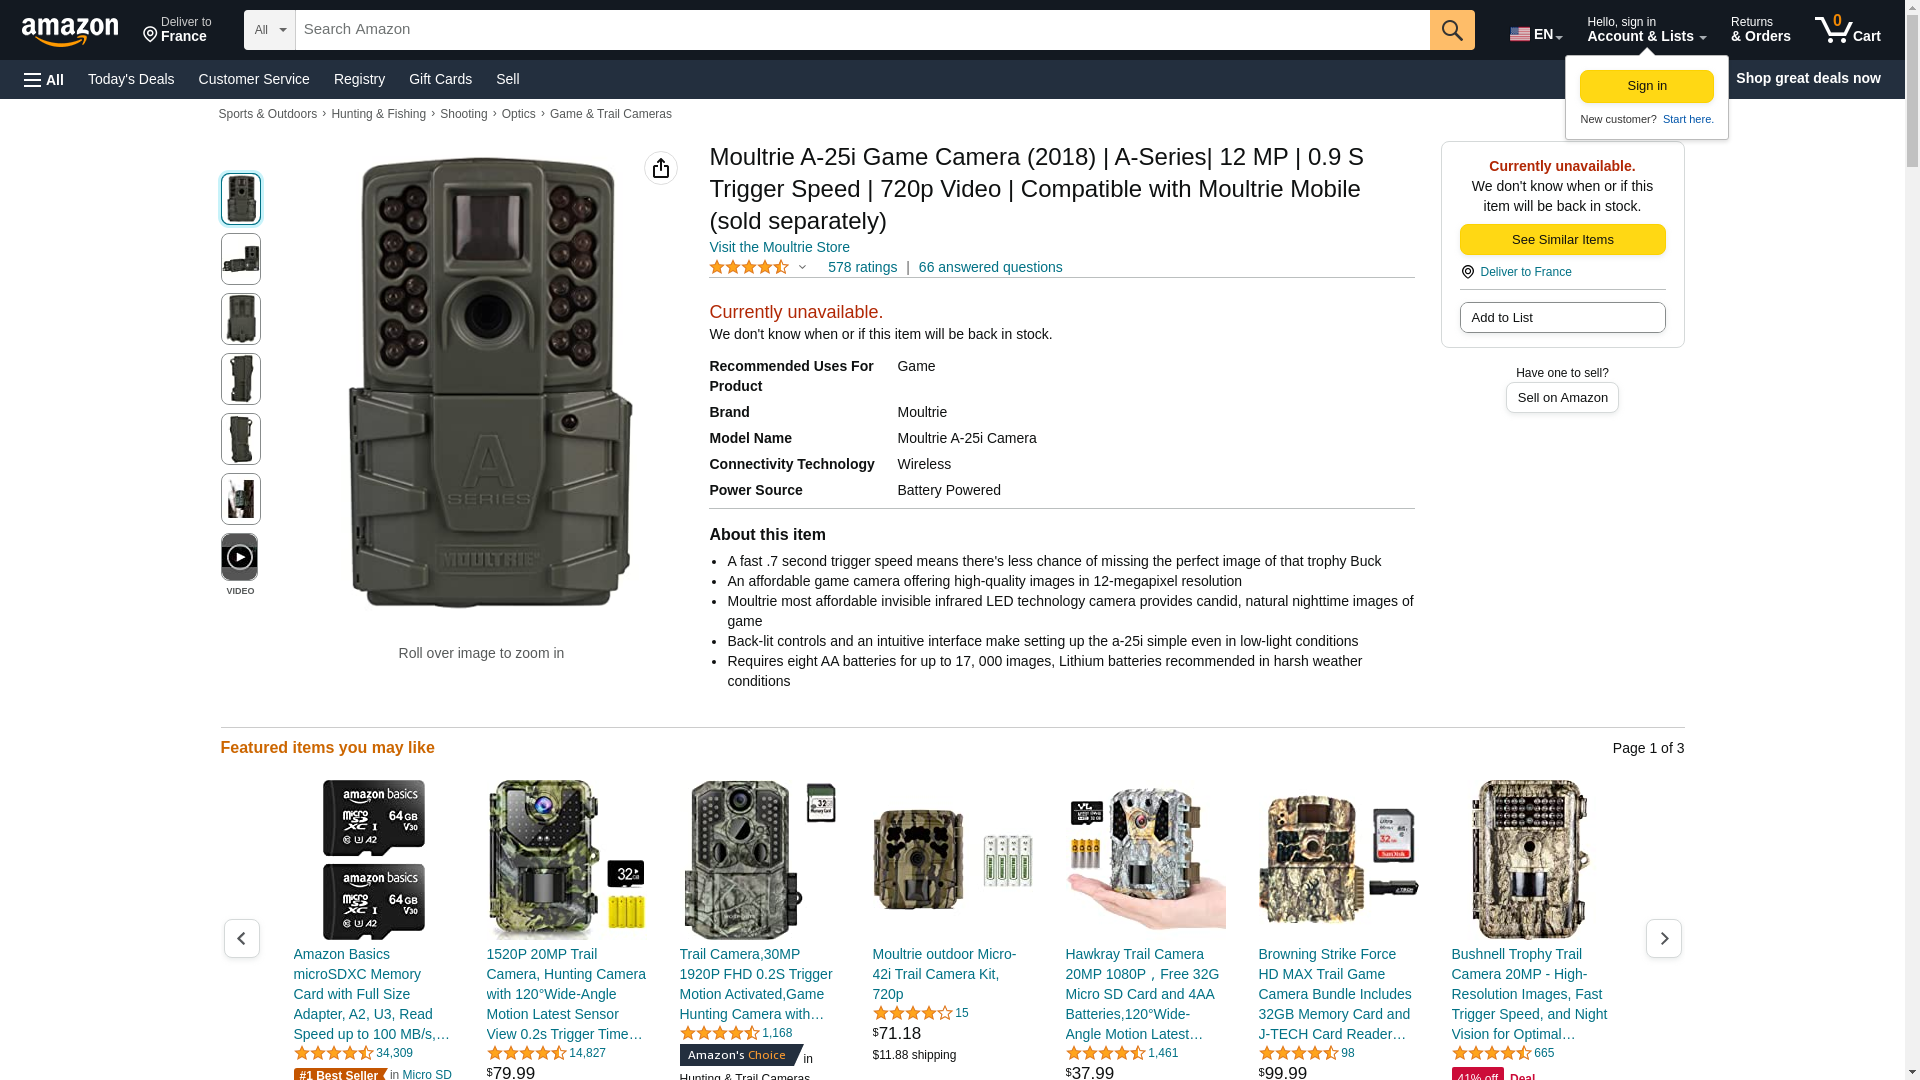Click into the Search Amazon field

point(862,30)
